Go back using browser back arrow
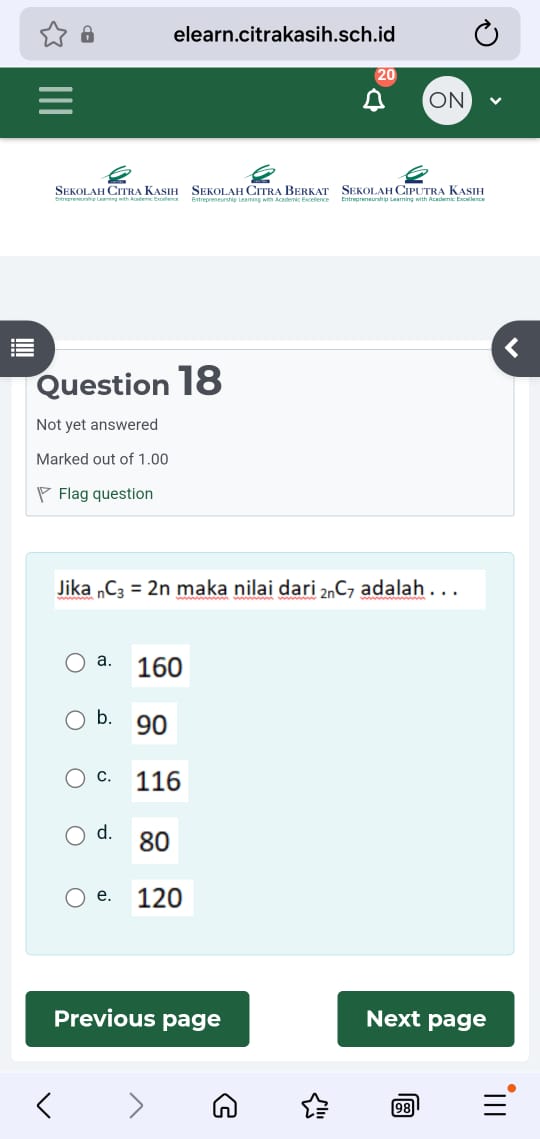Image resolution: width=540 pixels, height=1139 pixels. [x=44, y=1106]
